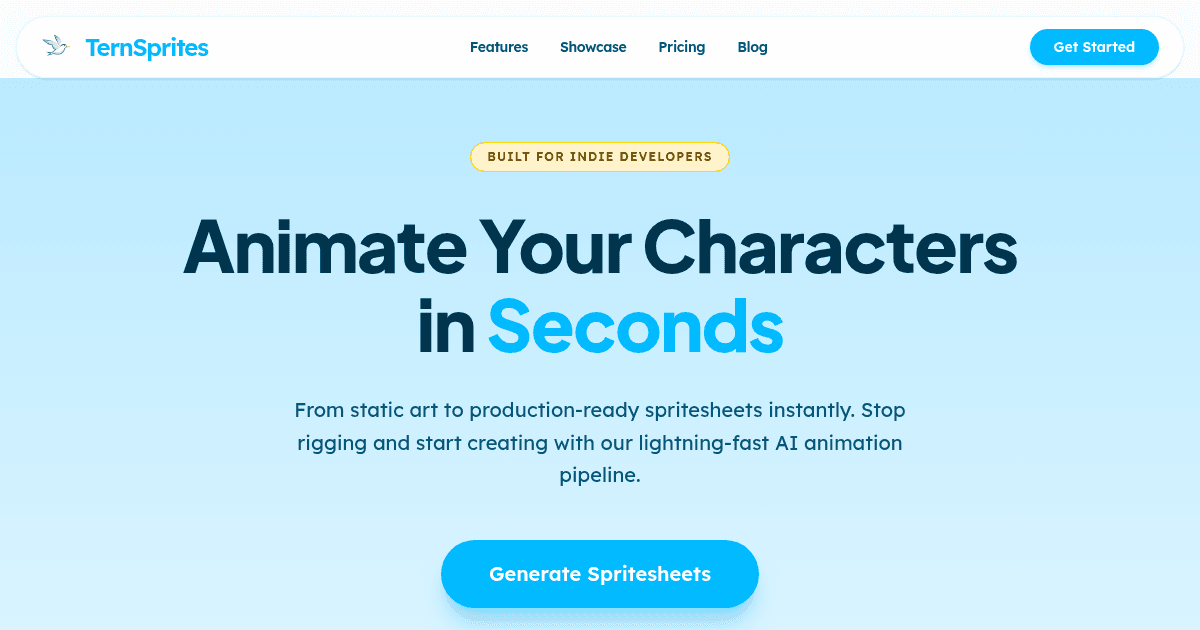Open the Features nav link
The height and width of the screenshot is (630, 1200).
point(499,47)
